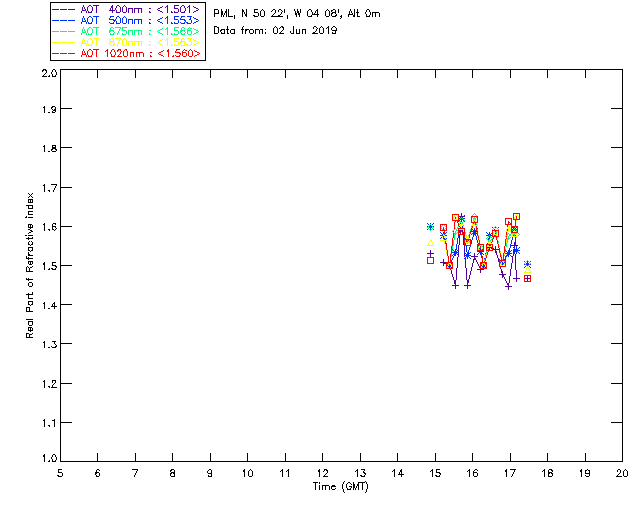640x512 pixels.
Task: Click the 12 x-axis hour label
Action: (x=322, y=473)
